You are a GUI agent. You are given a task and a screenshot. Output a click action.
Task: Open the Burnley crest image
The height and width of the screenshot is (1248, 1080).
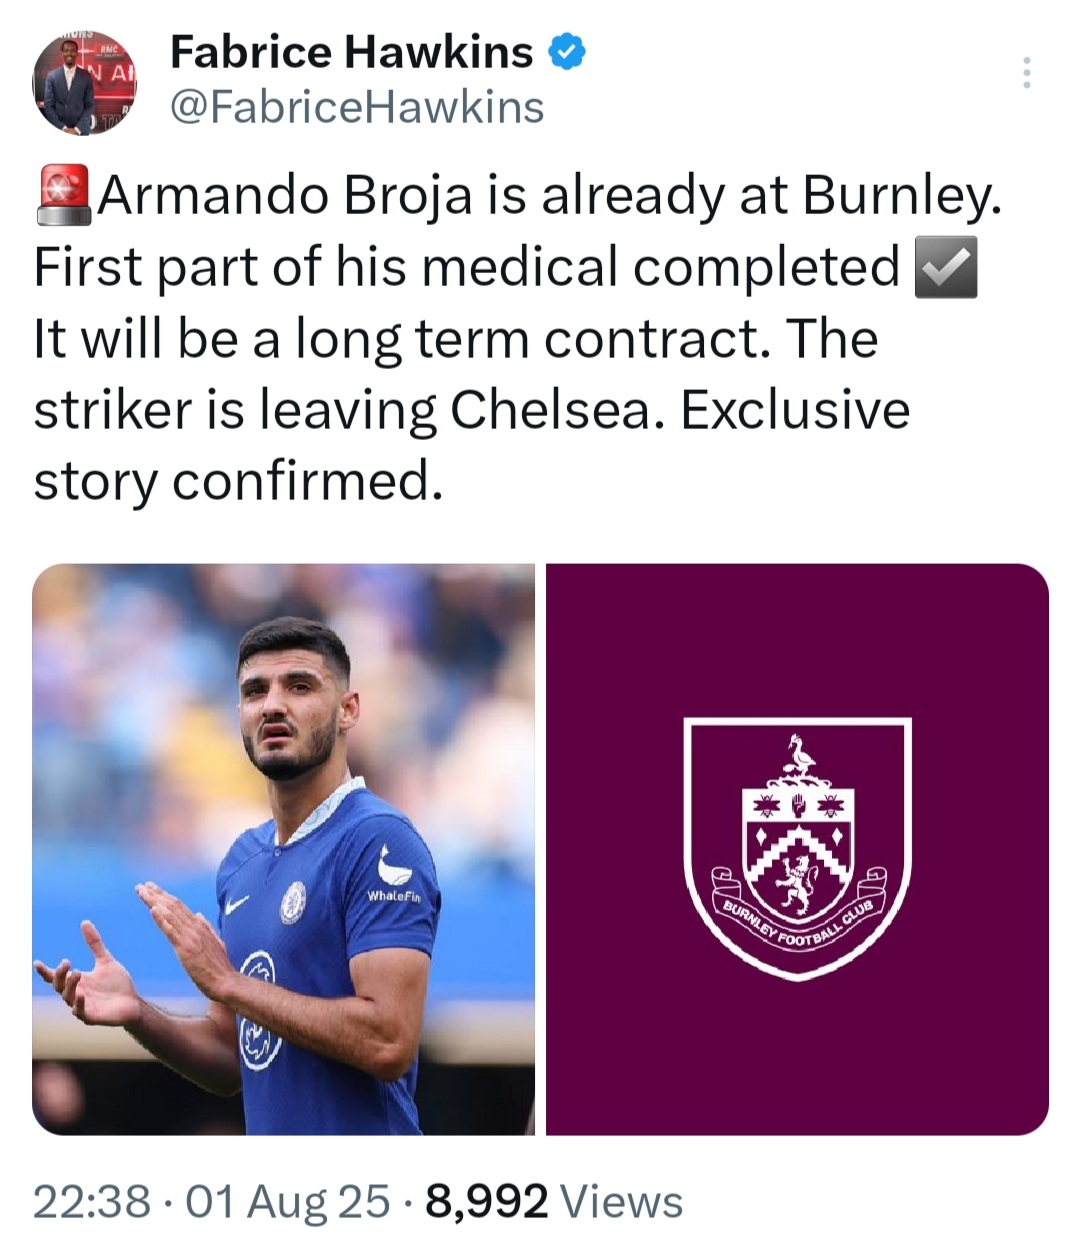coord(797,849)
